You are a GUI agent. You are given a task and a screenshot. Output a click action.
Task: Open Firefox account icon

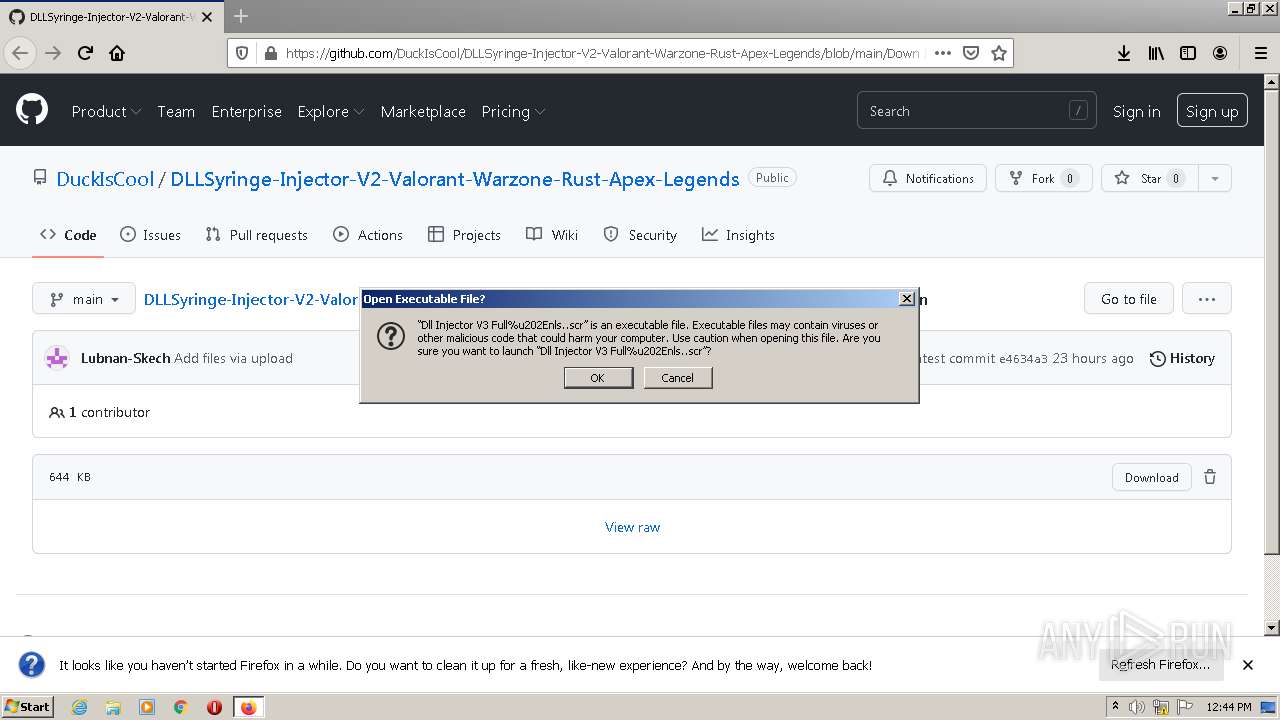(1220, 53)
